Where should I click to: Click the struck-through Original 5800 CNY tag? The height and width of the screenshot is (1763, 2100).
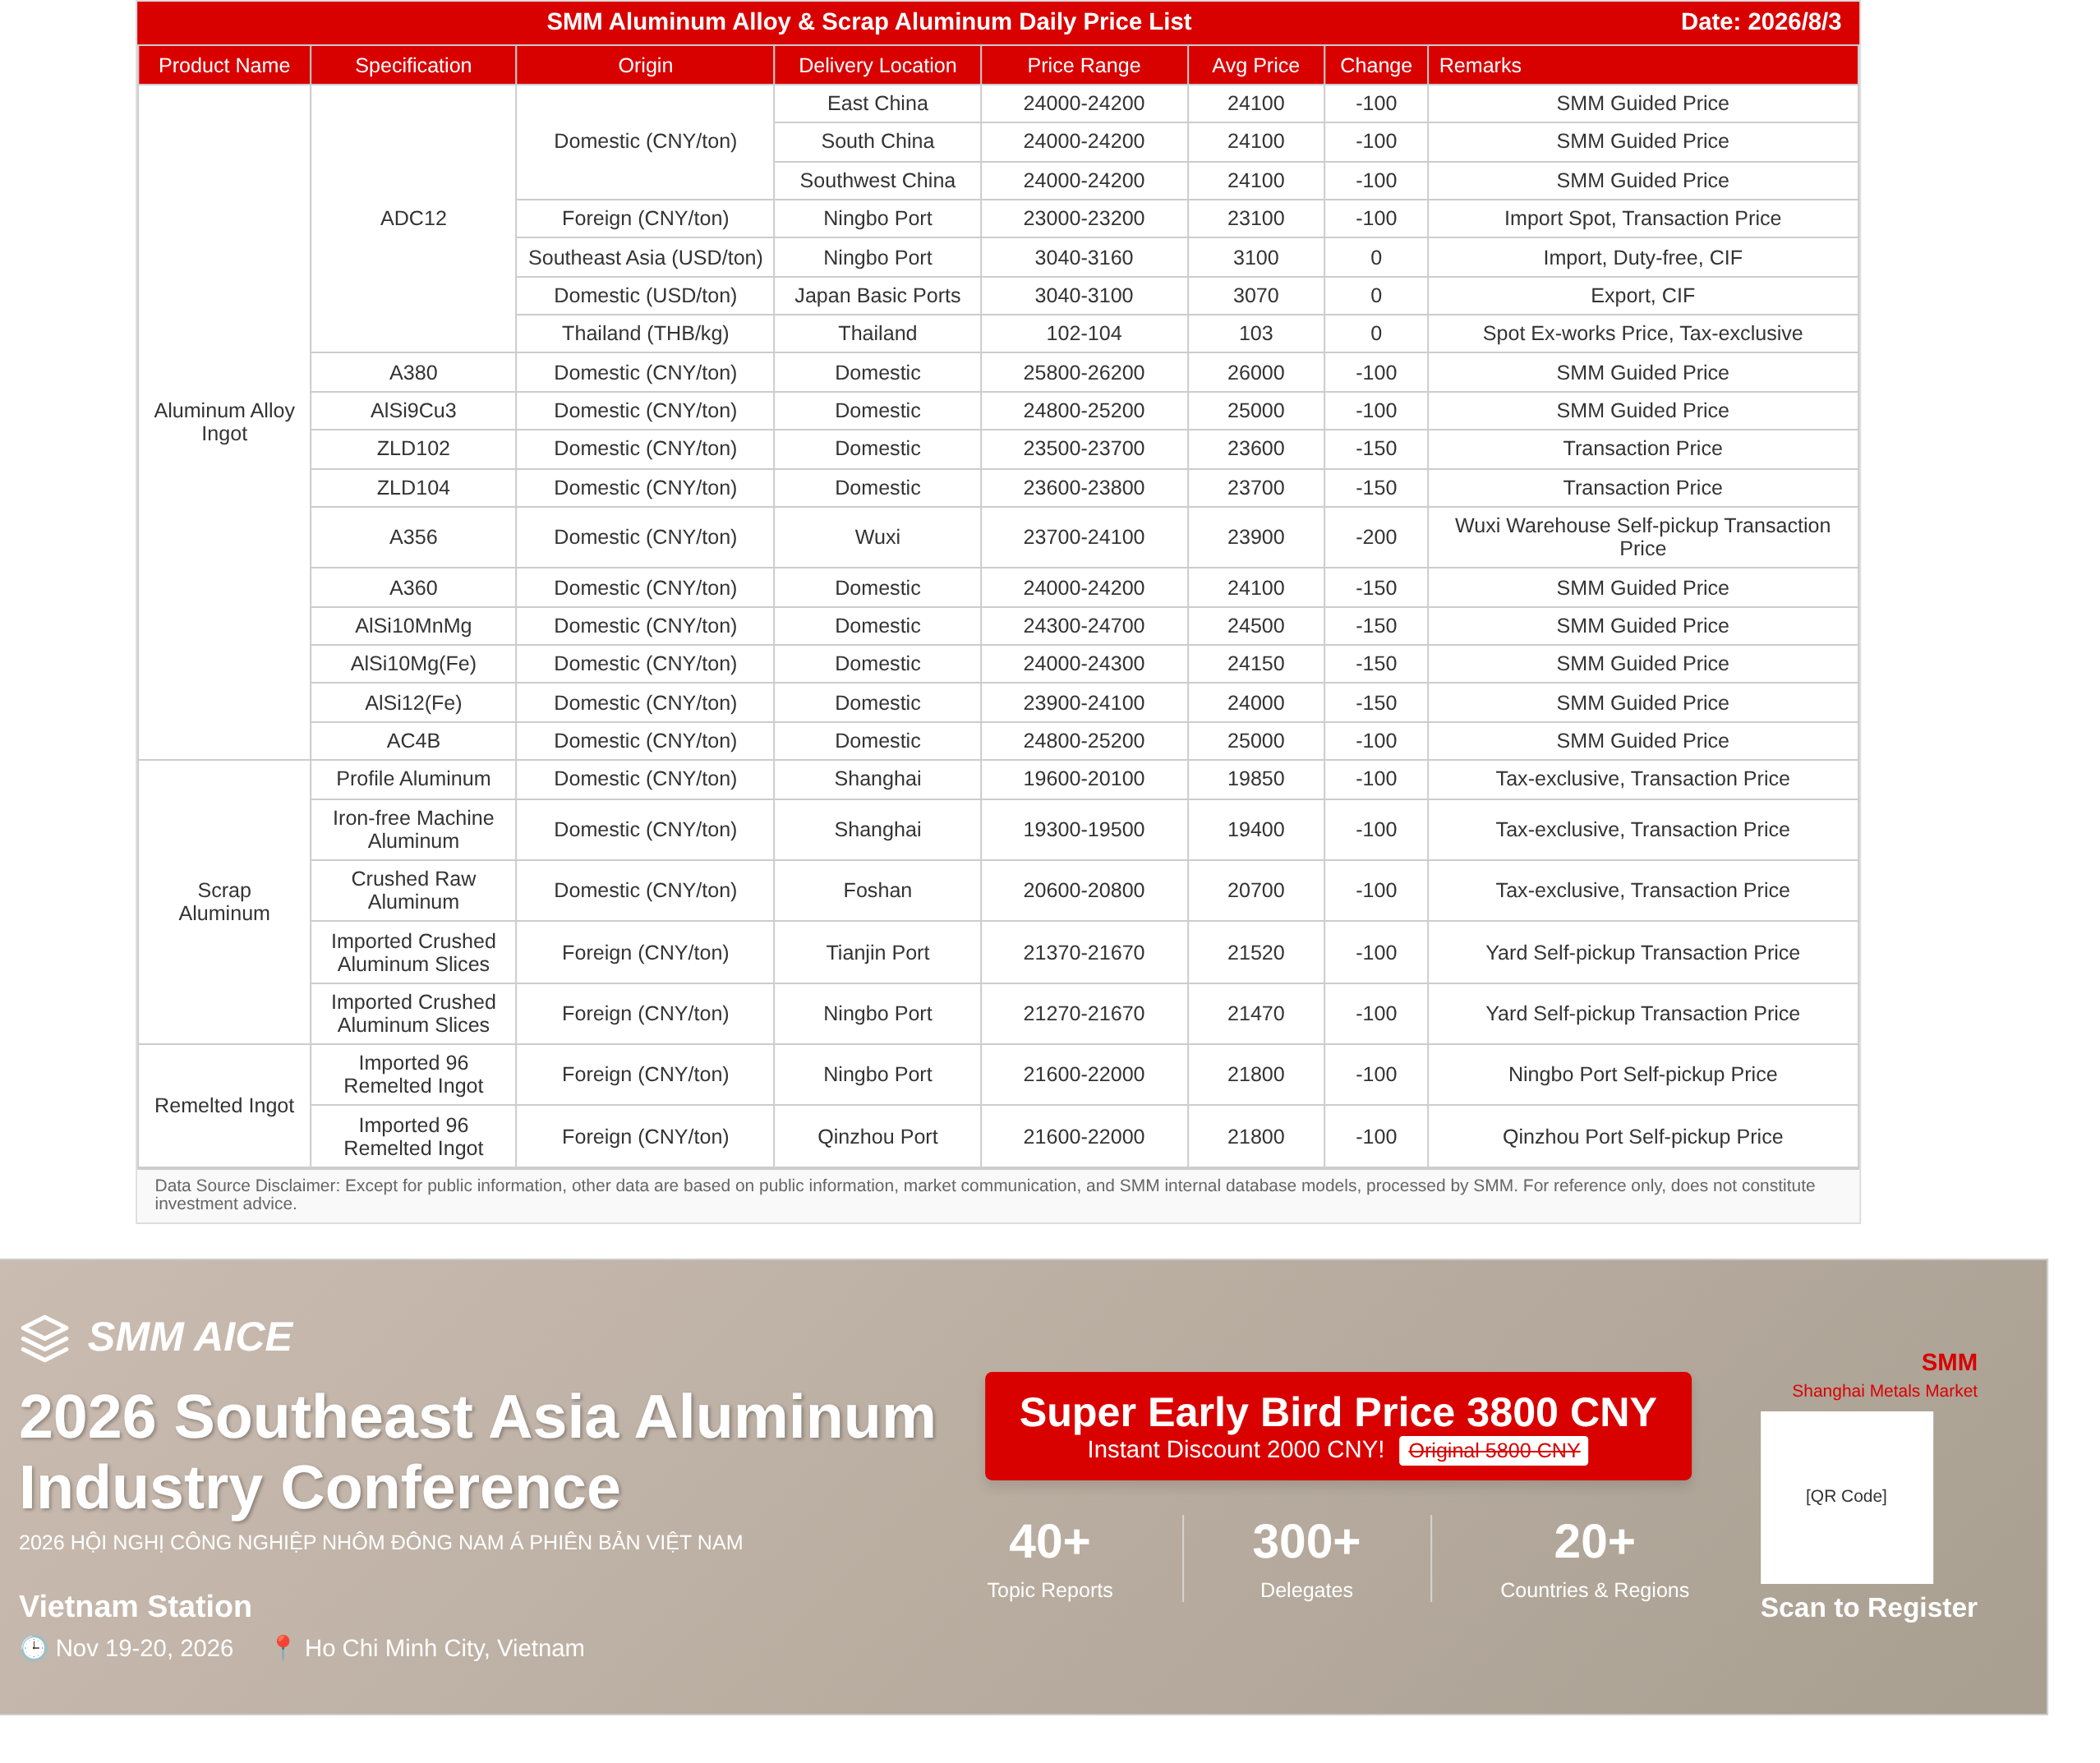pyautogui.click(x=1493, y=1450)
